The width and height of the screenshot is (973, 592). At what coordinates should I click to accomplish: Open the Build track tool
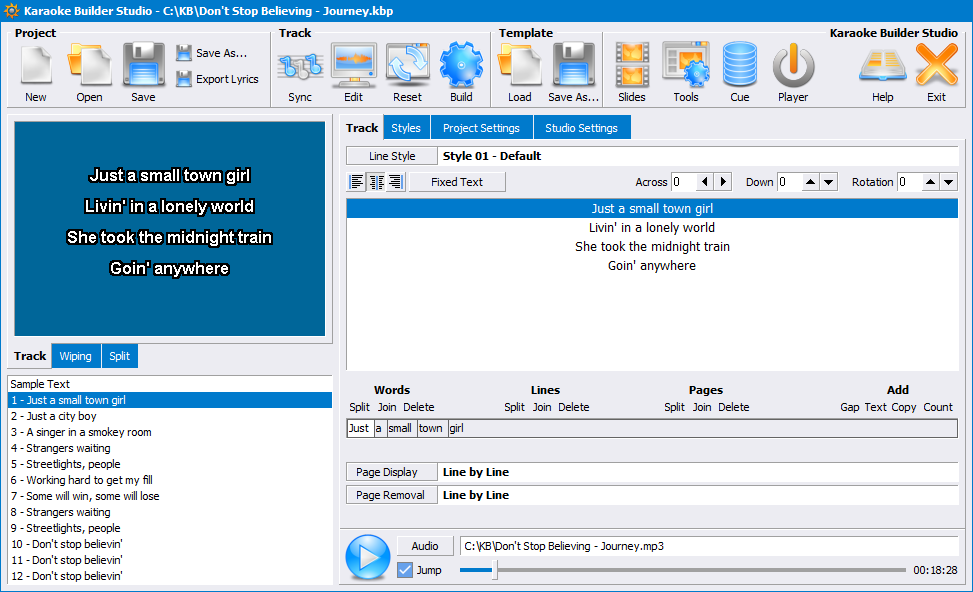click(461, 68)
